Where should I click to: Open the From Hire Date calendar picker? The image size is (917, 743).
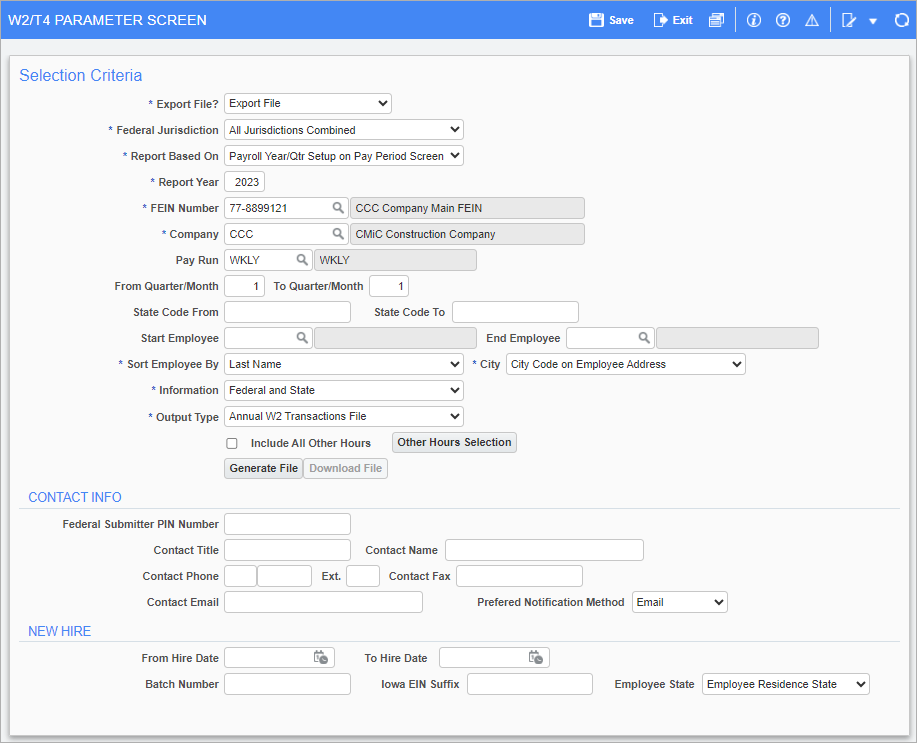point(320,657)
